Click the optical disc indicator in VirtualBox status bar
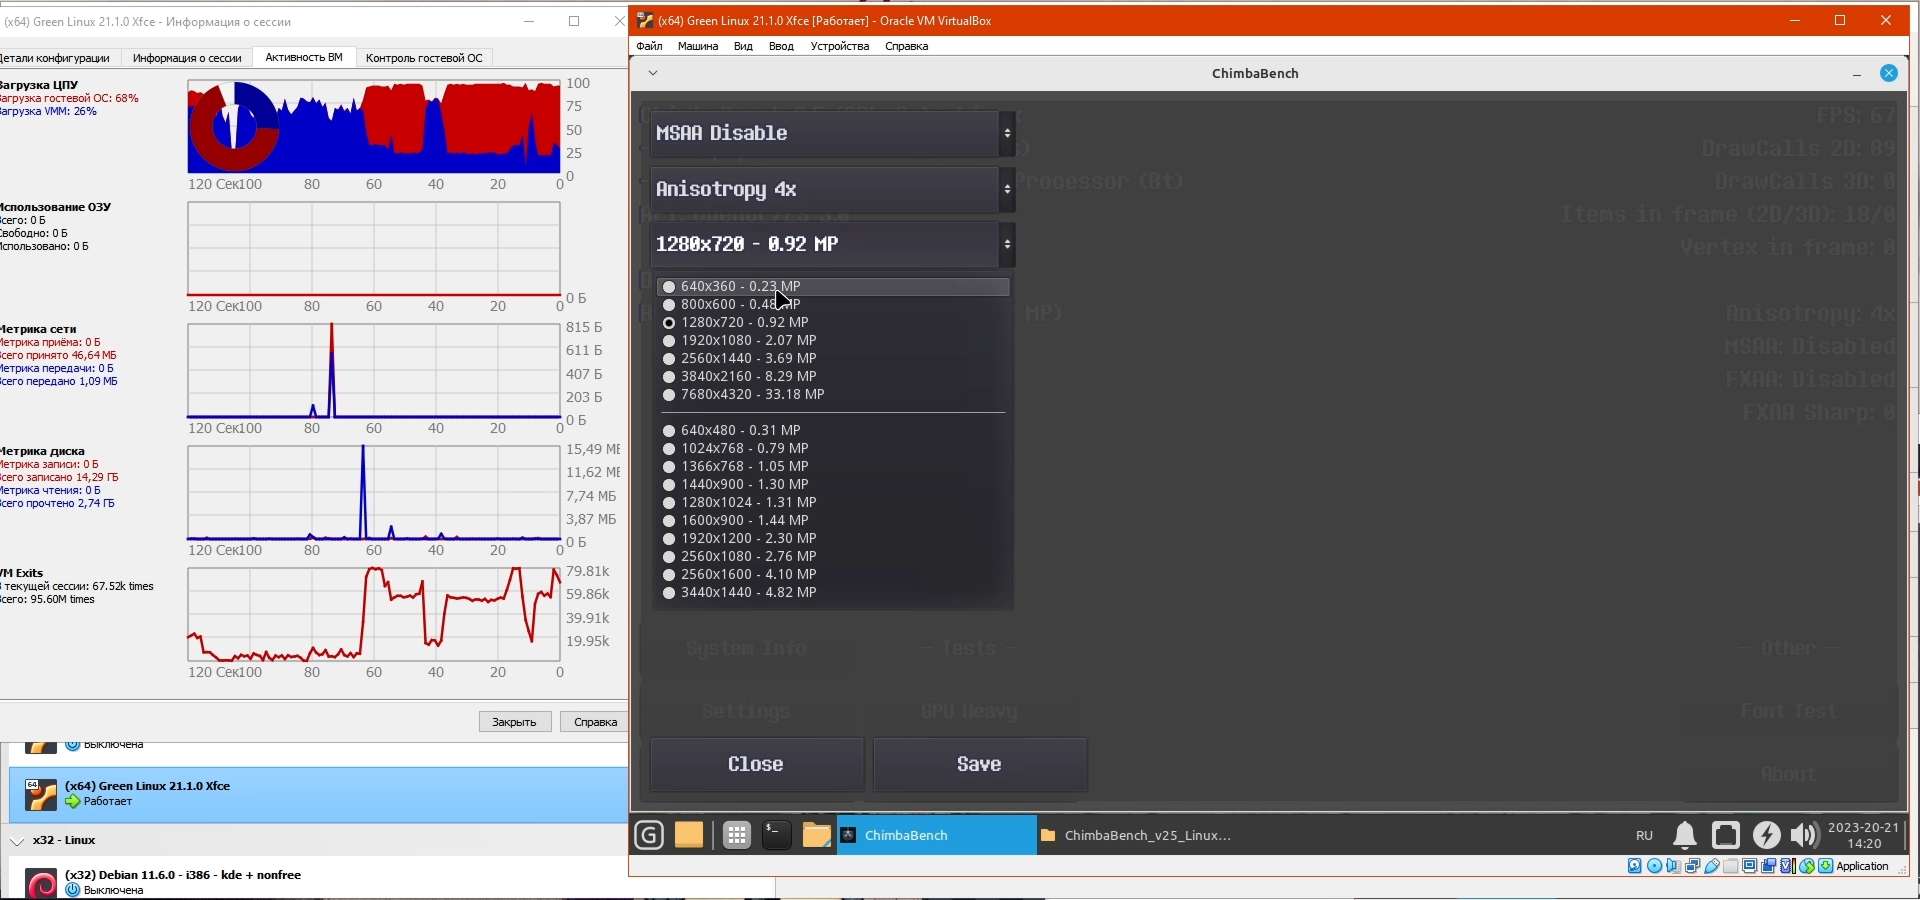The height and width of the screenshot is (900, 1920). 1654,866
